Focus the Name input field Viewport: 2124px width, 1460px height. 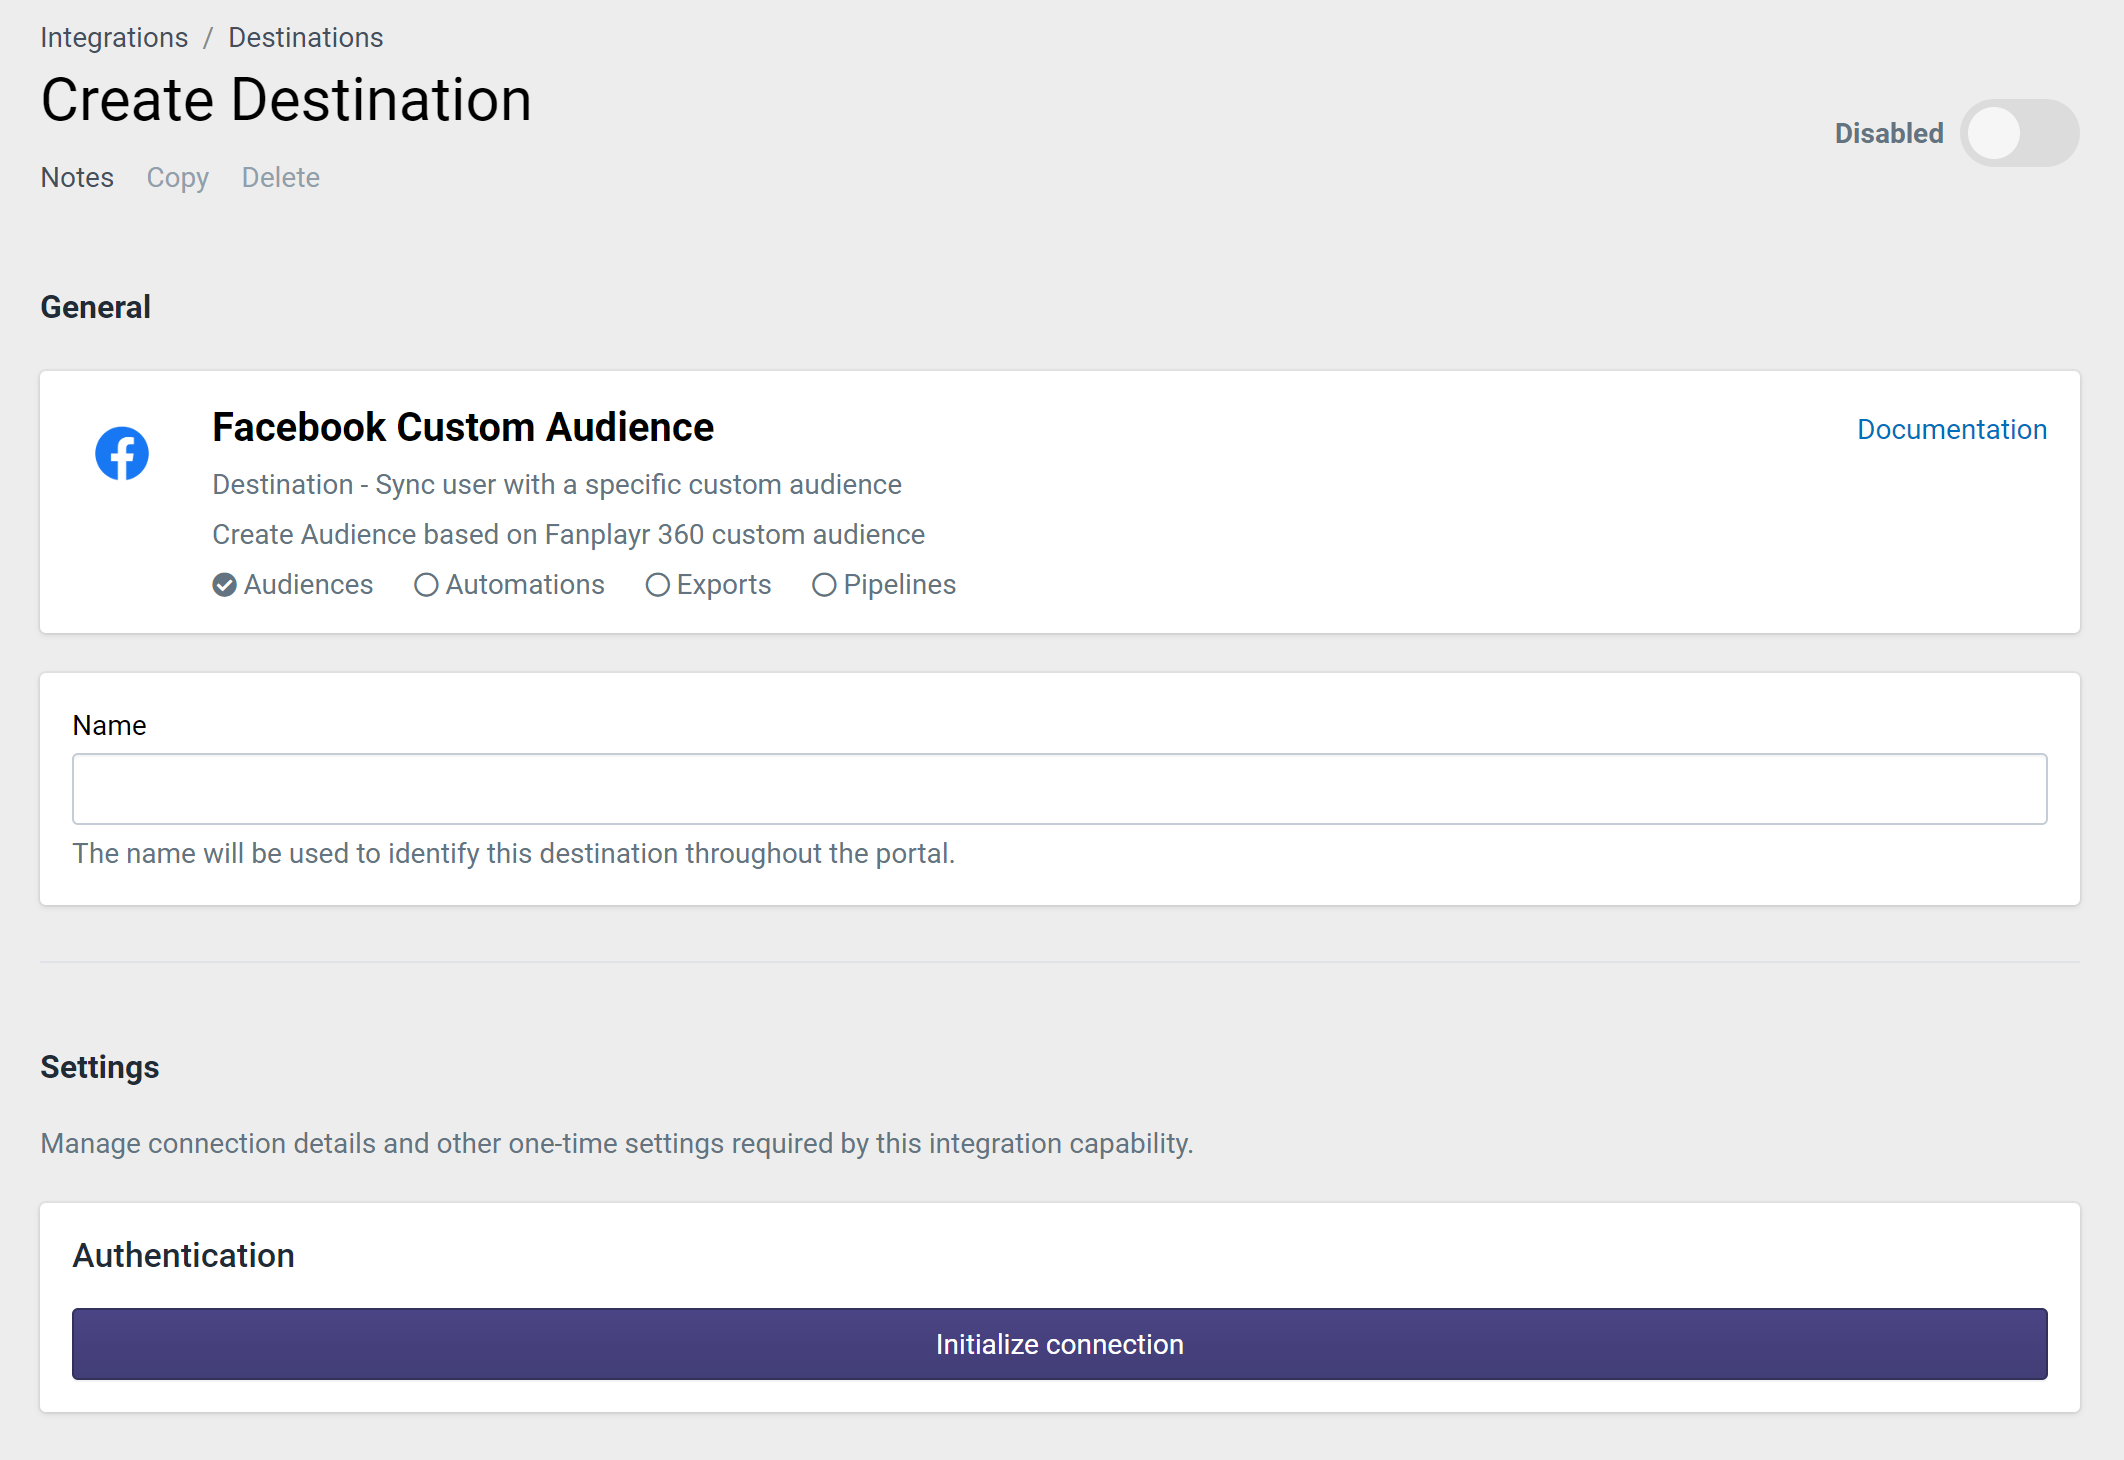click(x=1060, y=789)
